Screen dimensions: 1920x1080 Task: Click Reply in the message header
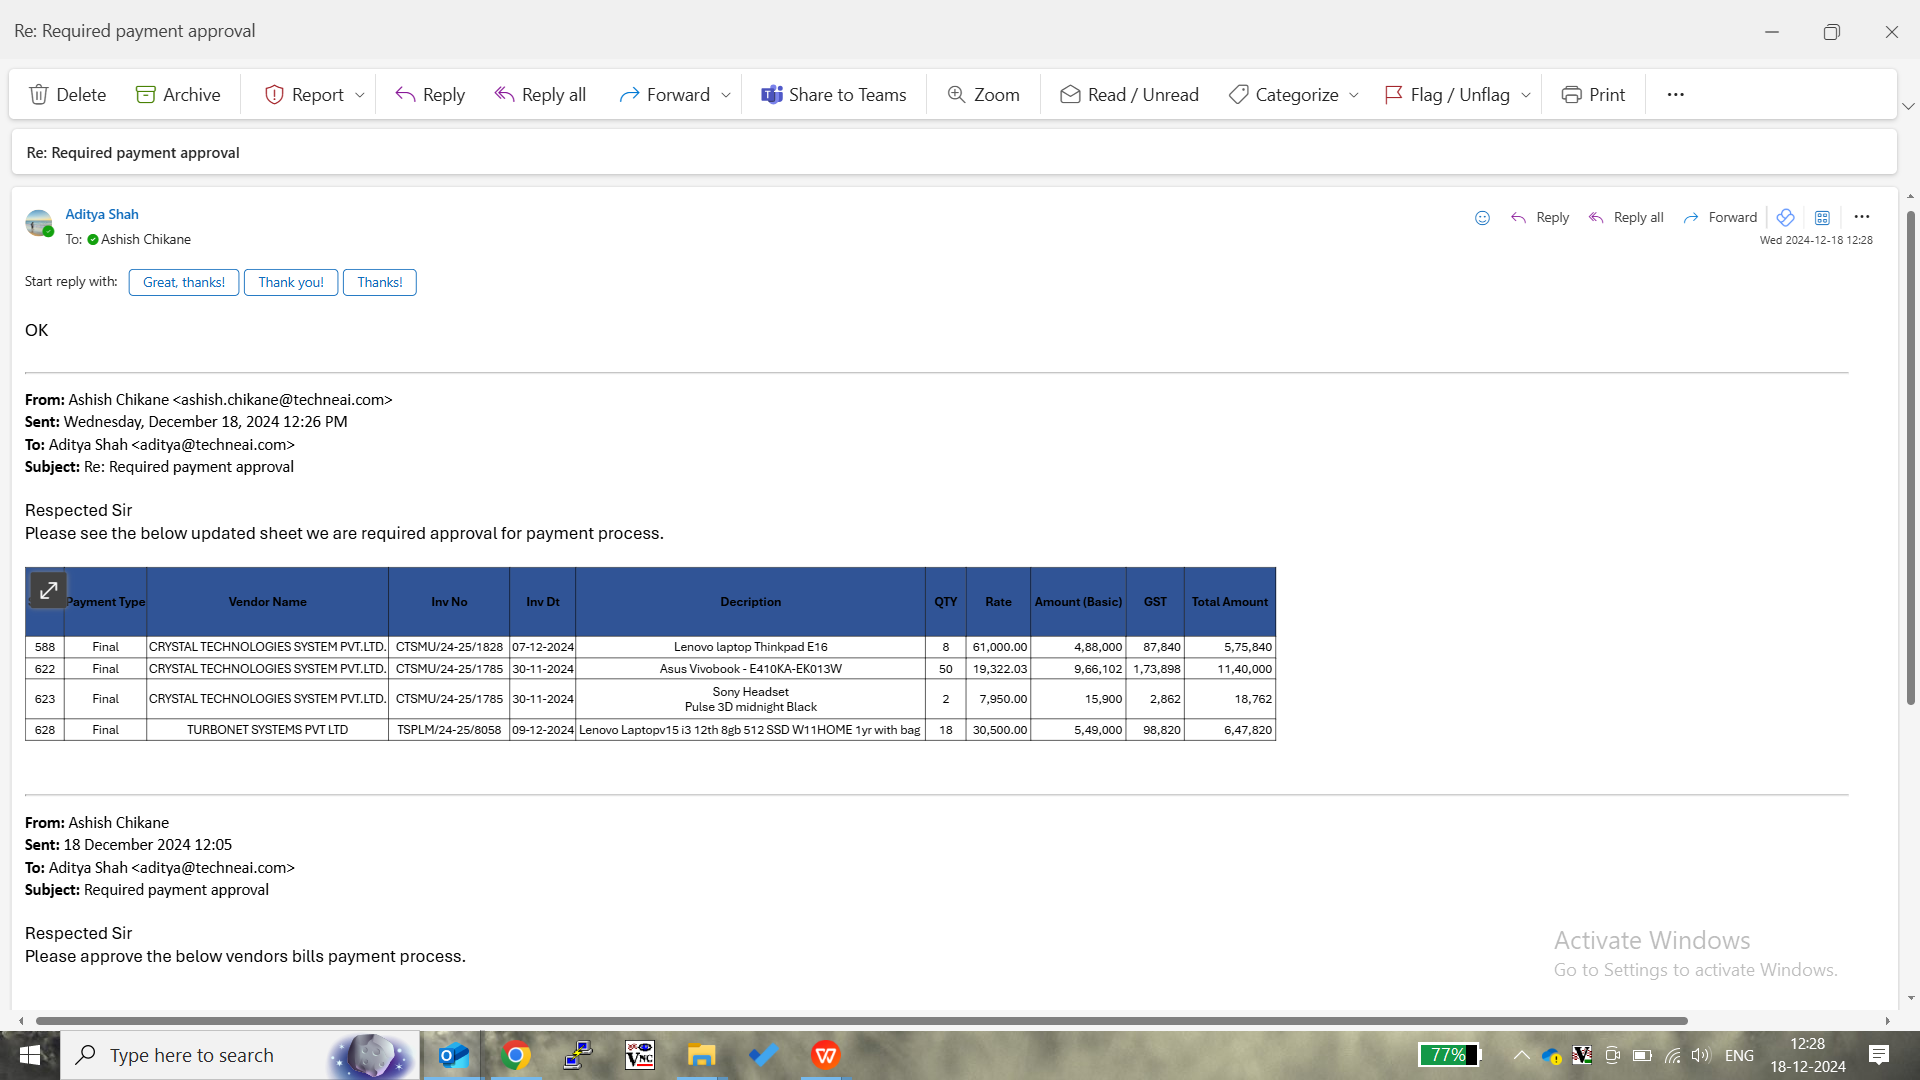(x=1540, y=218)
